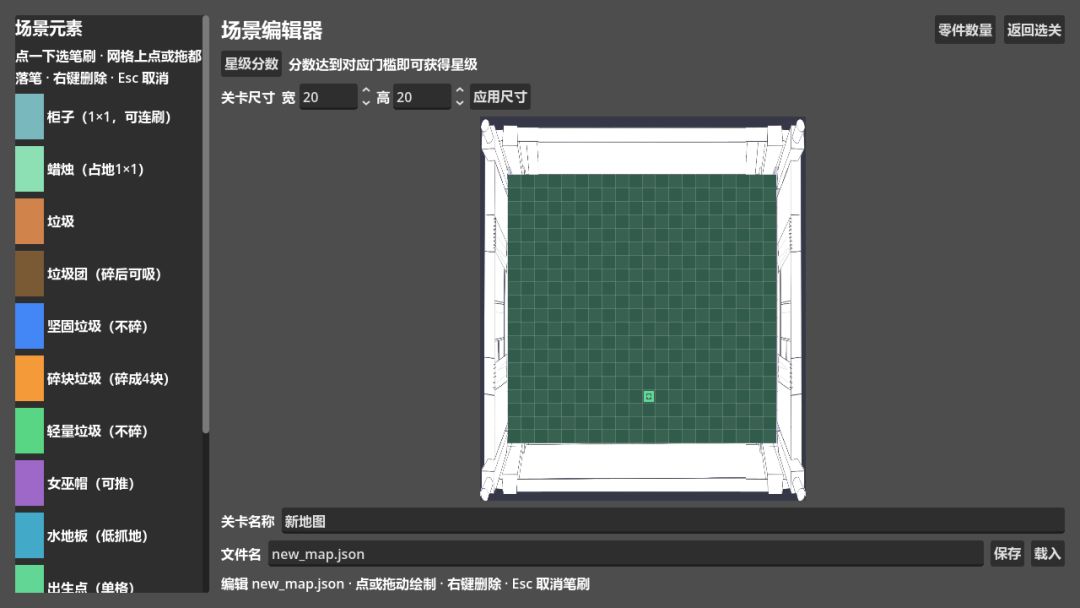
Task: Open the 星级分数 settings
Action: [x=251, y=64]
